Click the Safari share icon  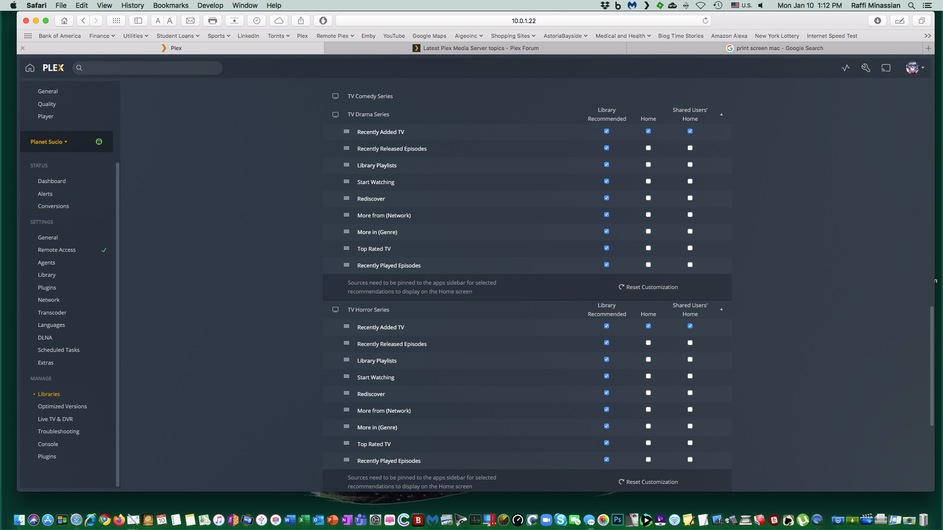pos(301,20)
